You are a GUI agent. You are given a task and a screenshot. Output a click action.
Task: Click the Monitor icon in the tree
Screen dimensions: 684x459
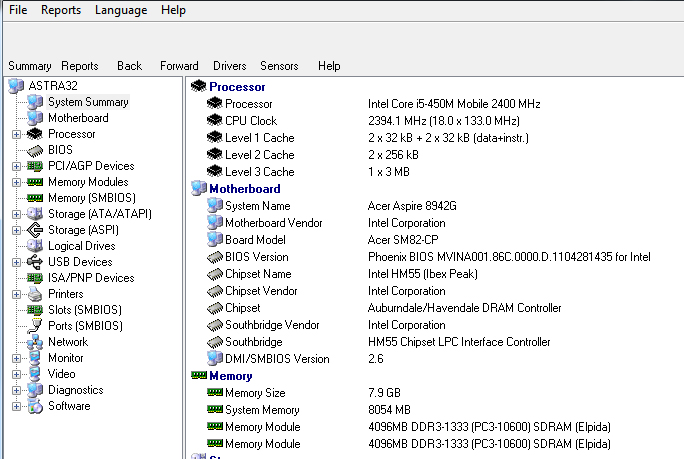tap(35, 358)
